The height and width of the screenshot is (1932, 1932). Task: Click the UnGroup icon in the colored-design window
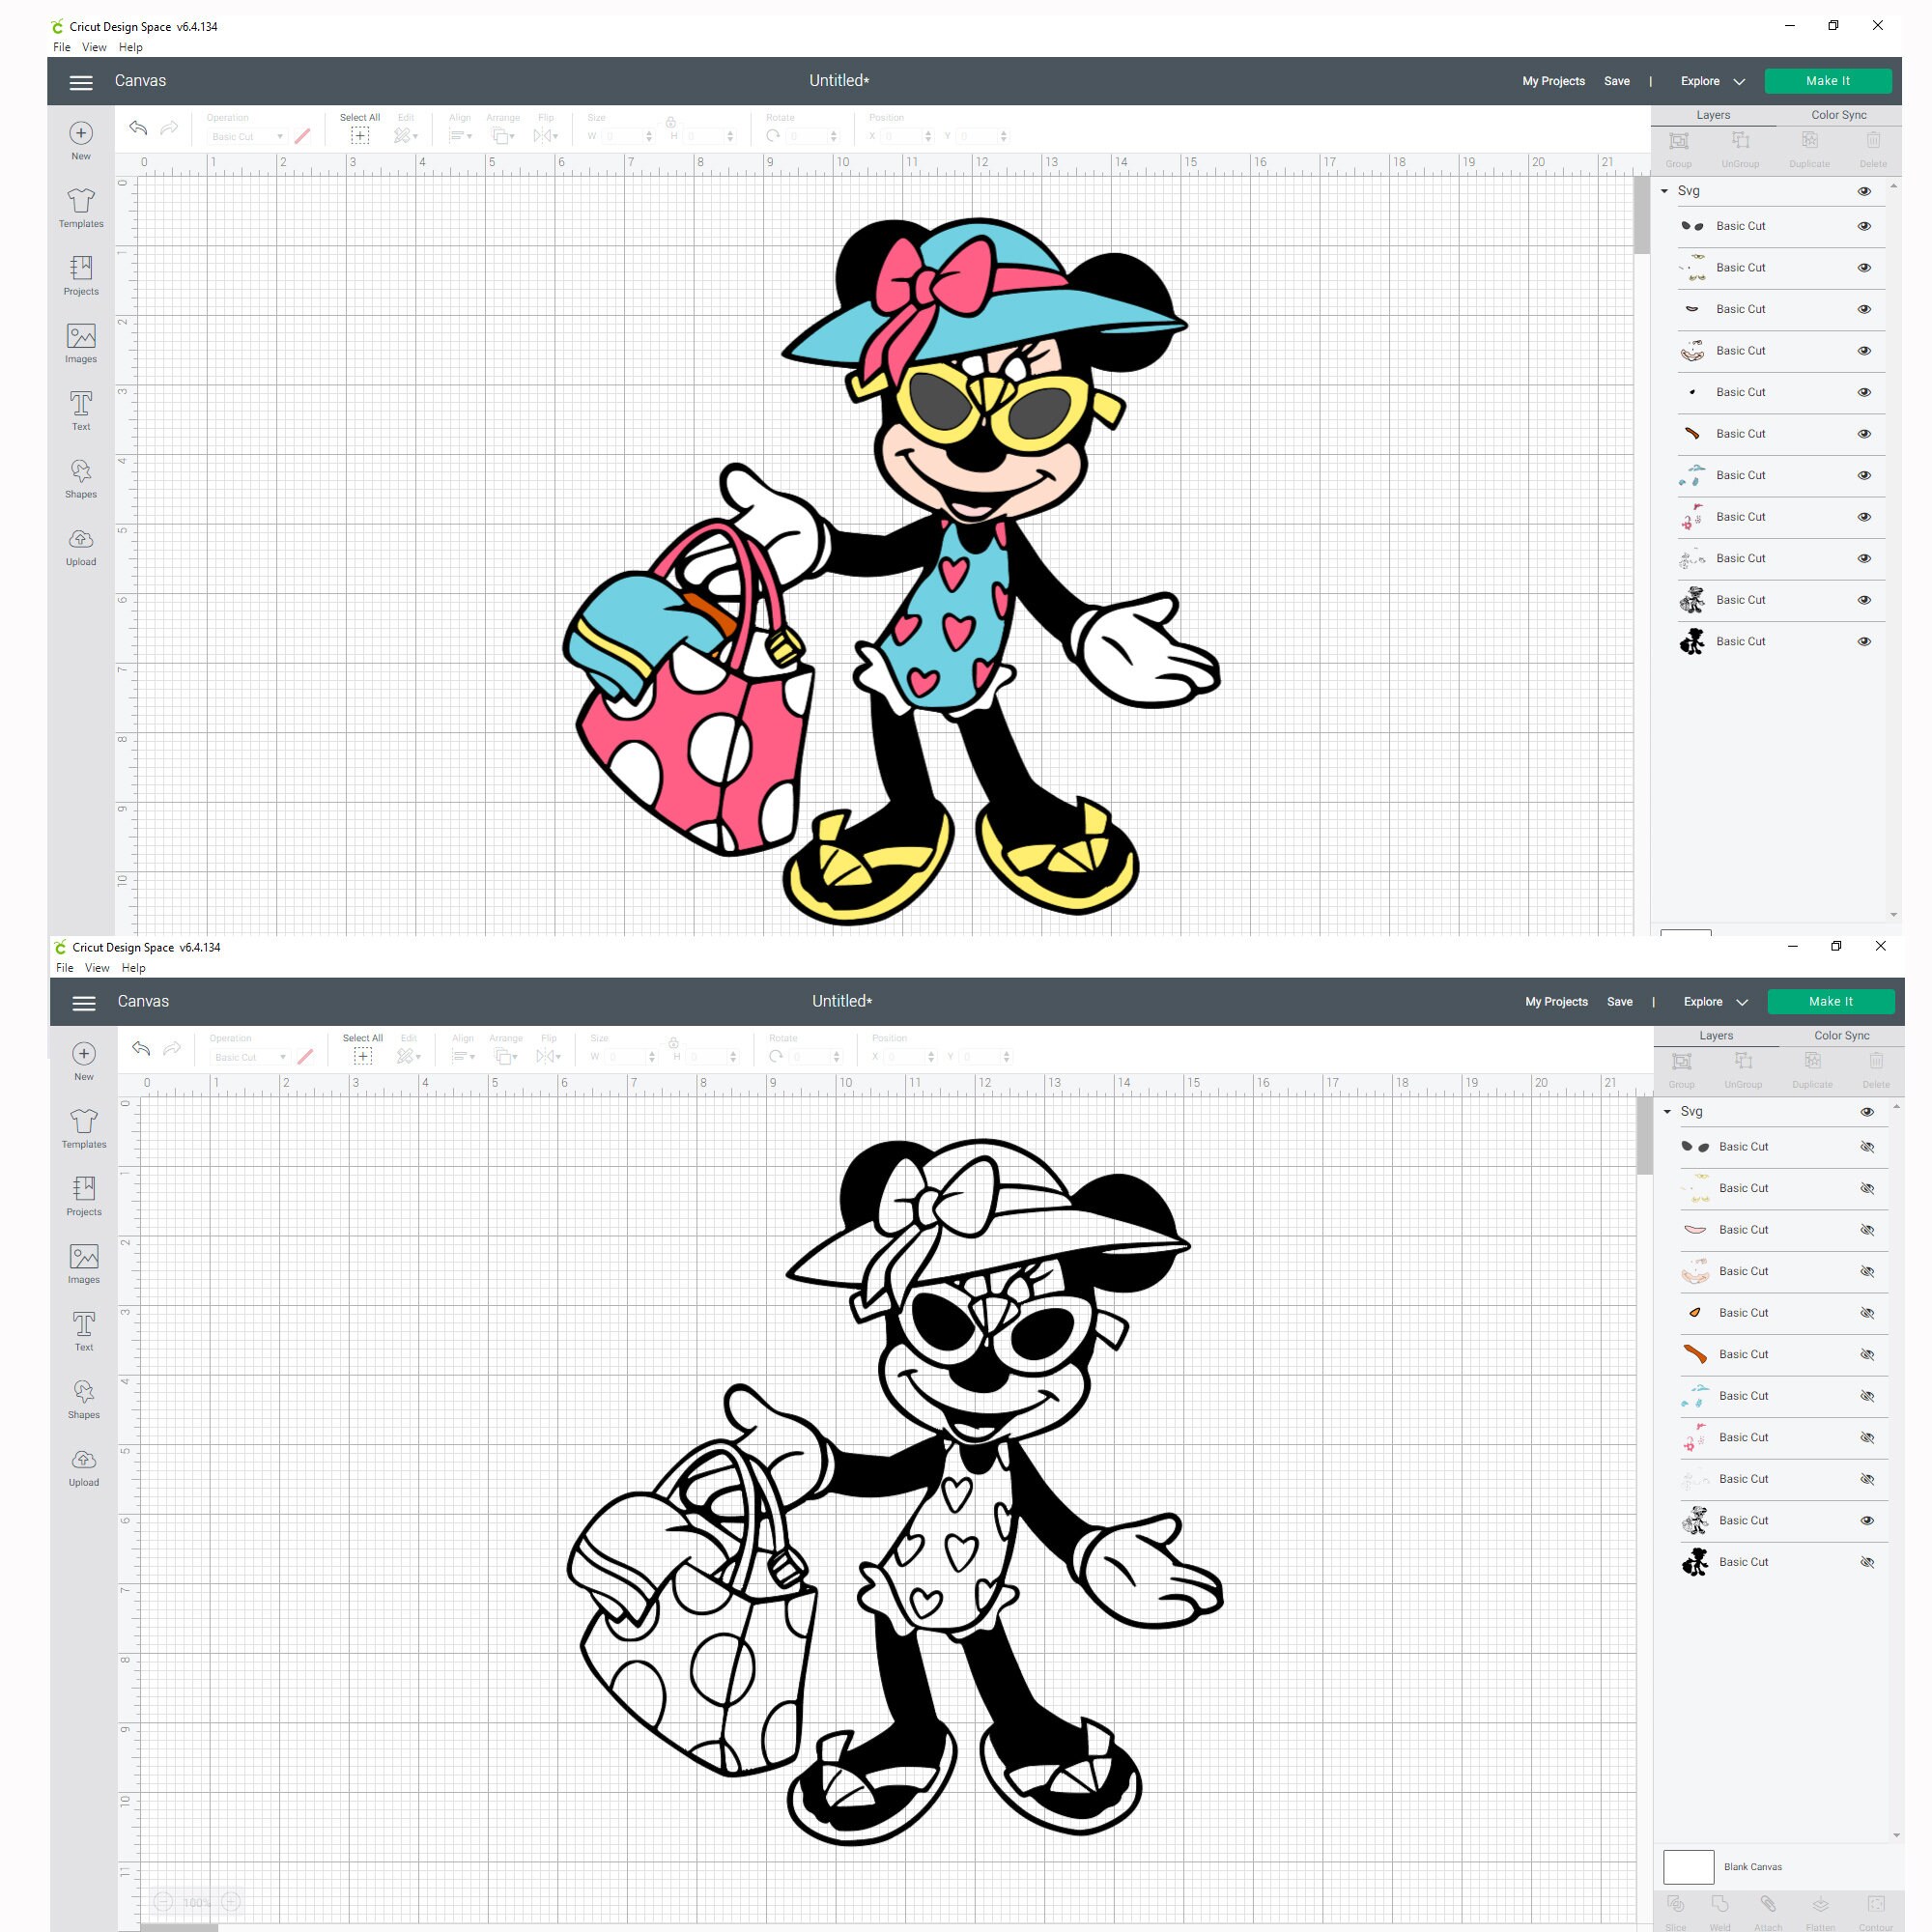[1740, 141]
